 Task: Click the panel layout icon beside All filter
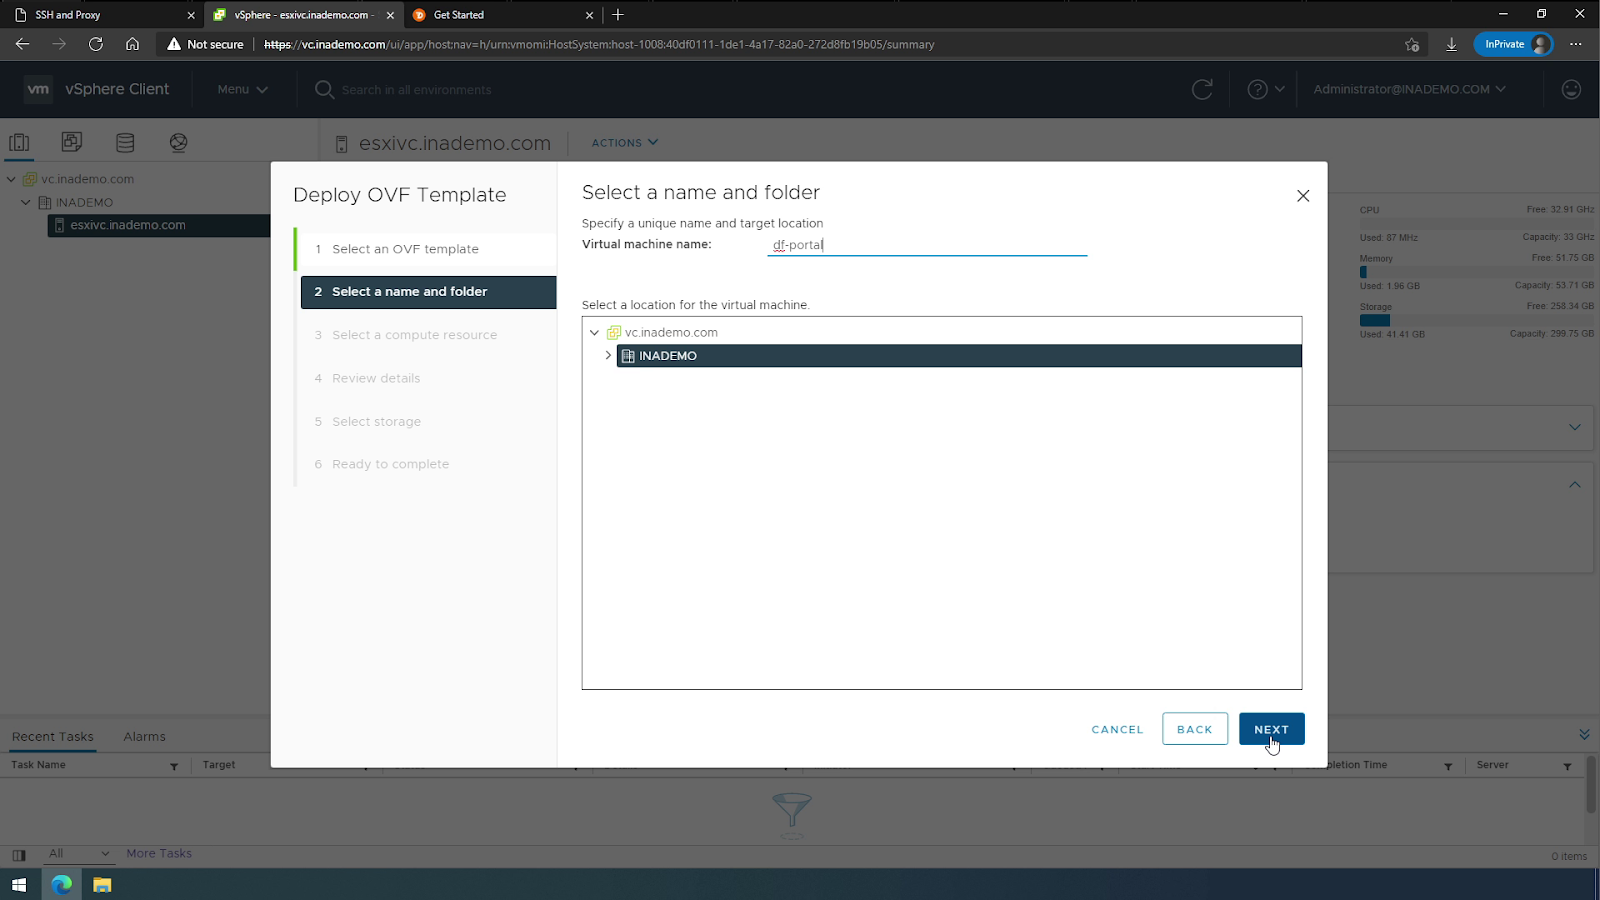click(x=19, y=855)
